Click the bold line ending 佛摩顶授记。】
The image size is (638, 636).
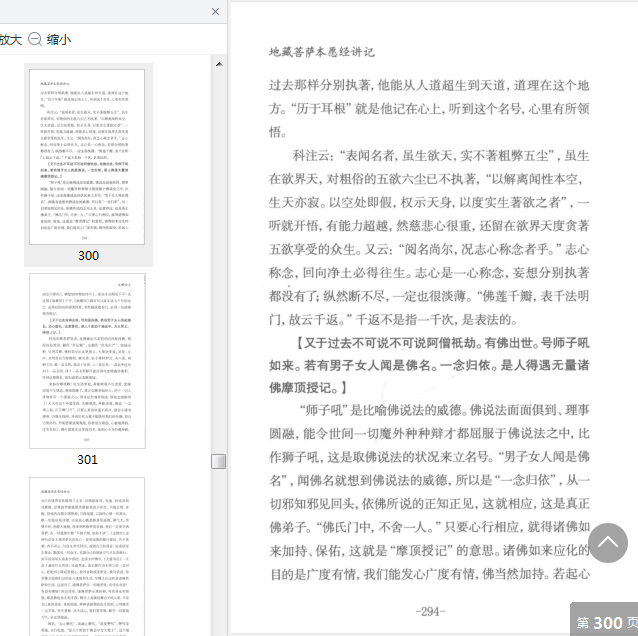[308, 388]
